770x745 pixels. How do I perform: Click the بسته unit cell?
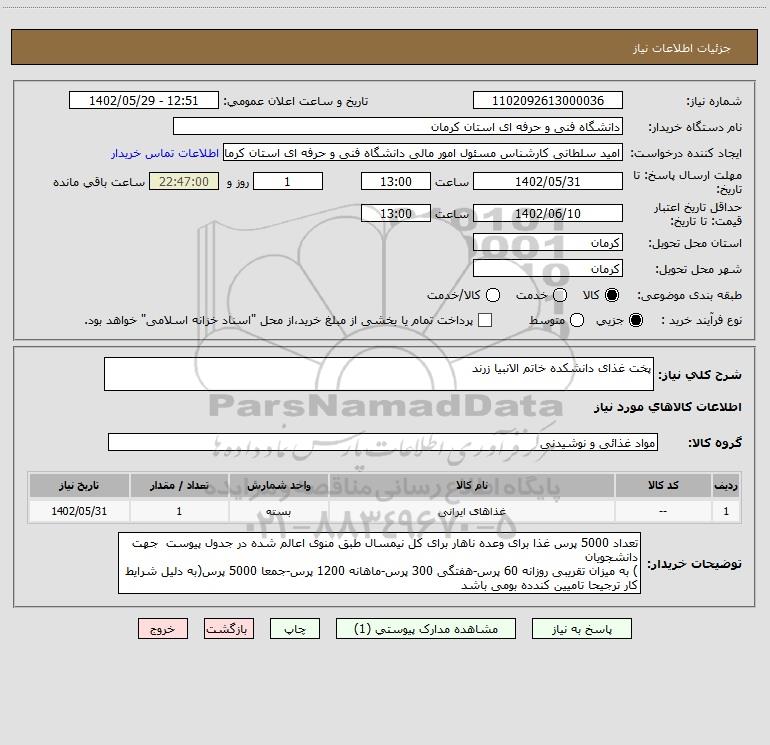(278, 511)
